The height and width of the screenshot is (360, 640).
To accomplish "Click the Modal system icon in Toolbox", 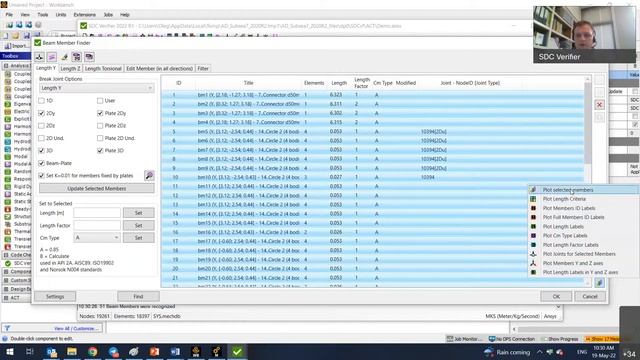I will 7,156.
